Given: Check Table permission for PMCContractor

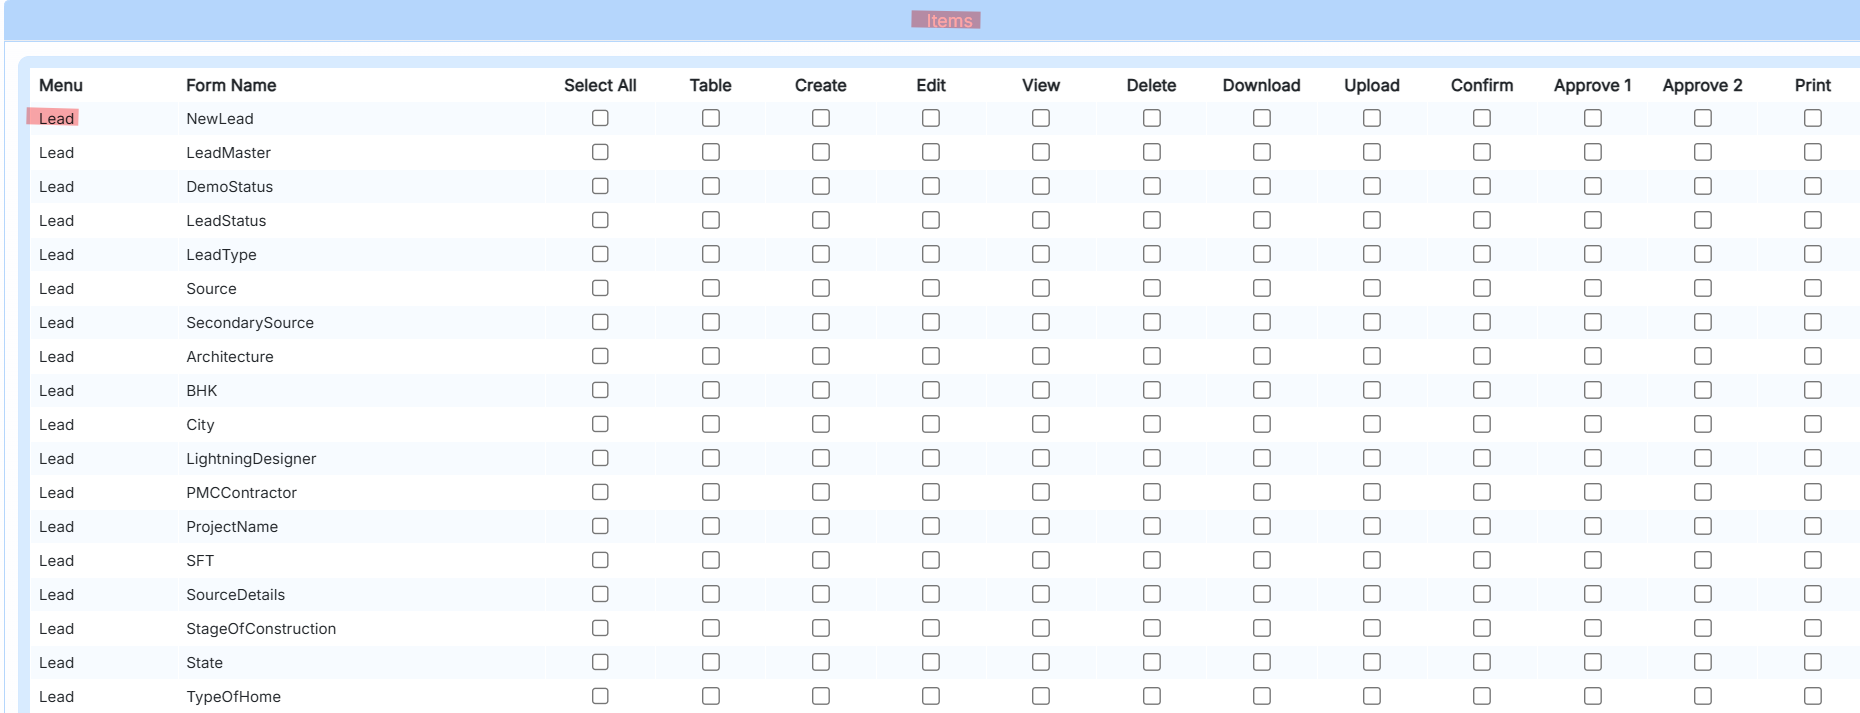Looking at the screenshot, I should pos(710,492).
